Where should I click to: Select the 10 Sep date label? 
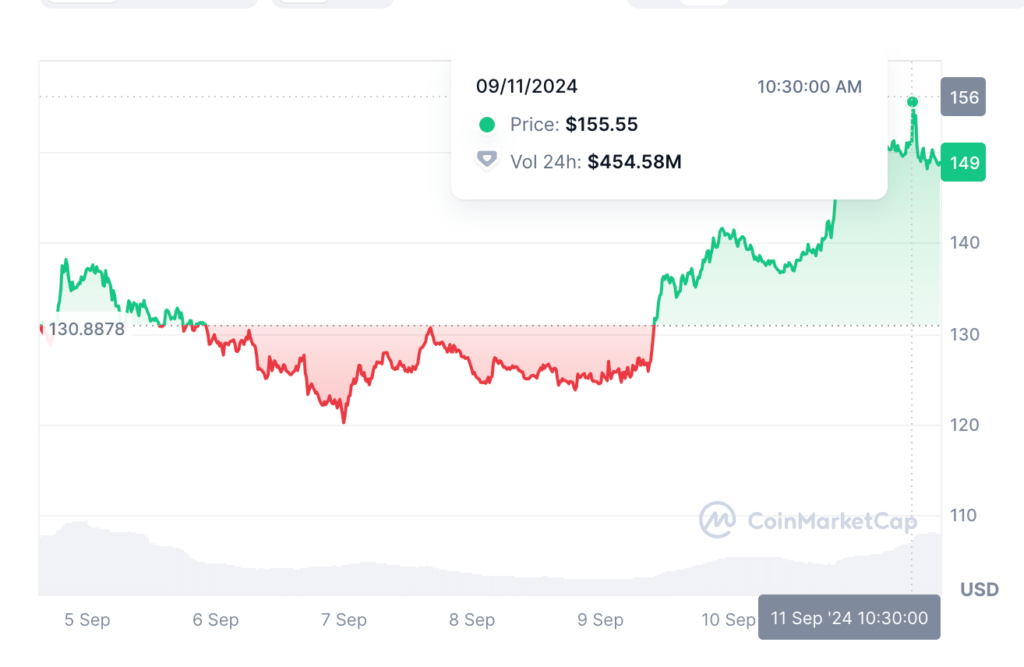point(728,620)
